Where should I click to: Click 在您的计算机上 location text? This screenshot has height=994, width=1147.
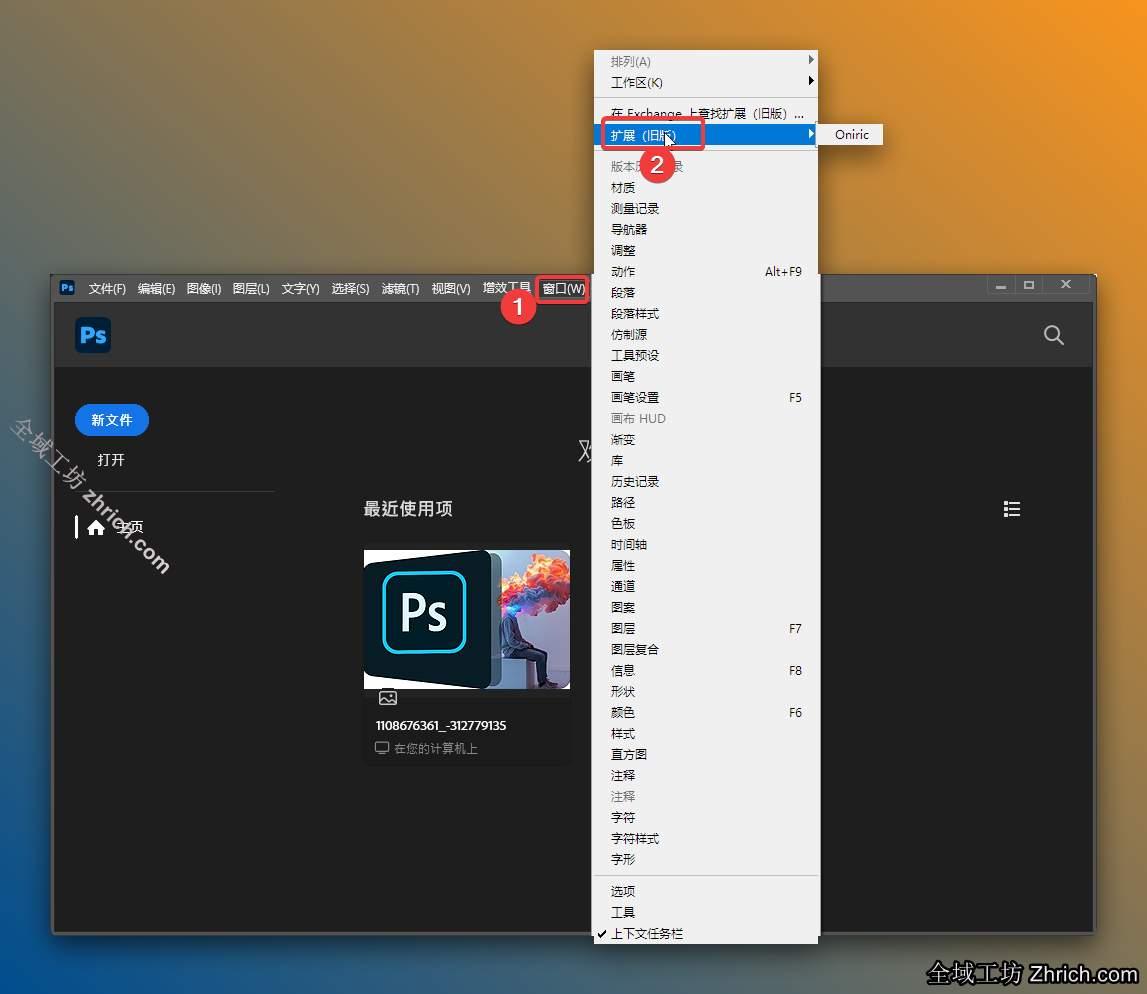pyautogui.click(x=436, y=748)
